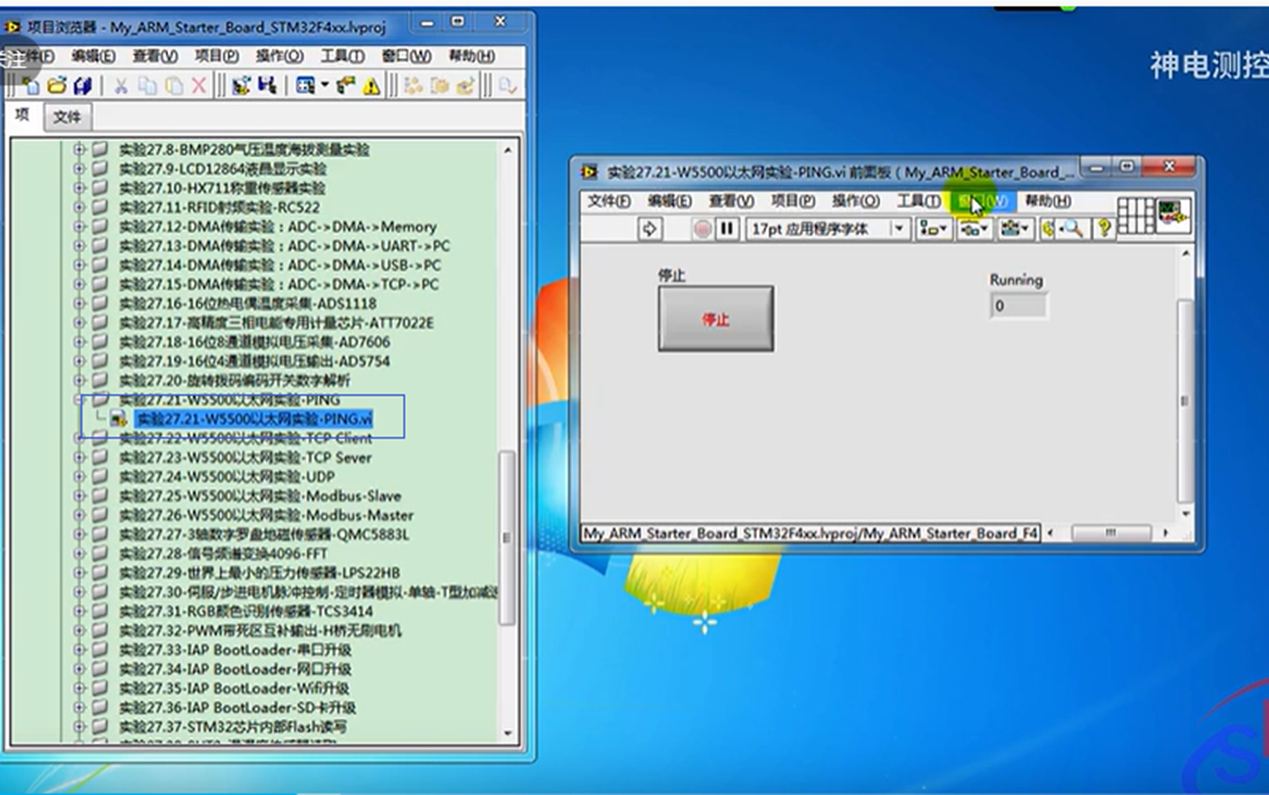1269x795 pixels.
Task: Open 查看(V) menu in project explorer
Action: (x=155, y=56)
